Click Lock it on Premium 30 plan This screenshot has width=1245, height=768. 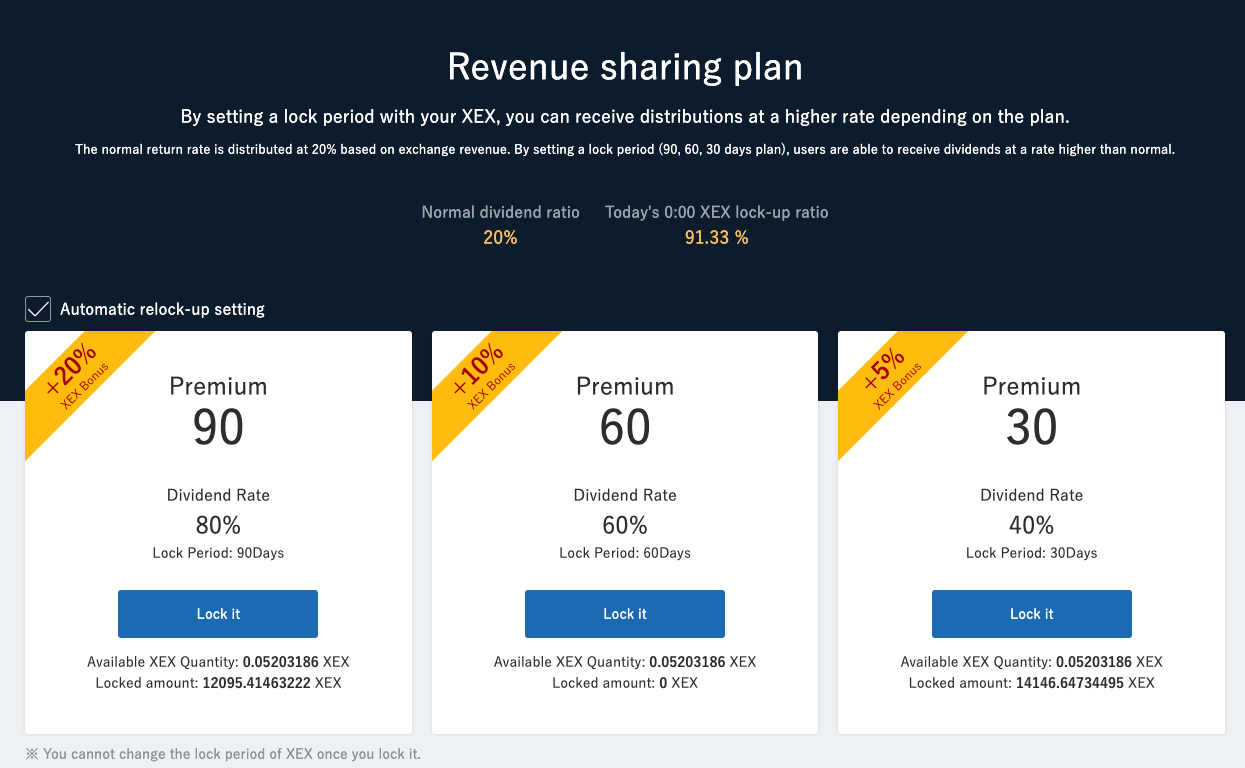1031,614
